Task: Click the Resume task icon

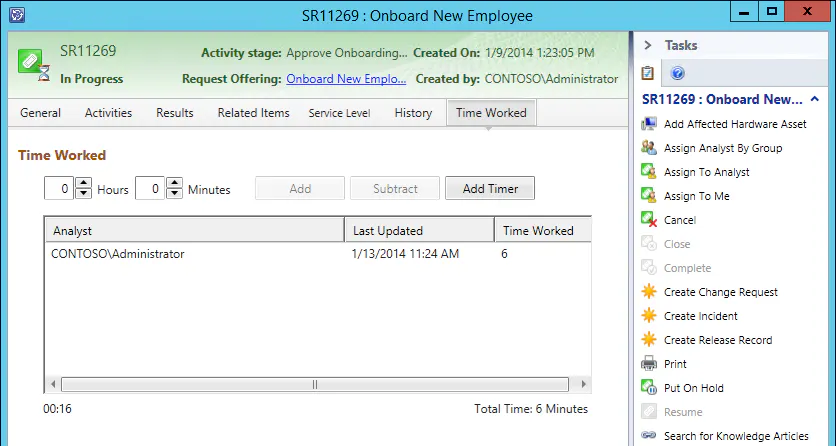Action: point(649,411)
